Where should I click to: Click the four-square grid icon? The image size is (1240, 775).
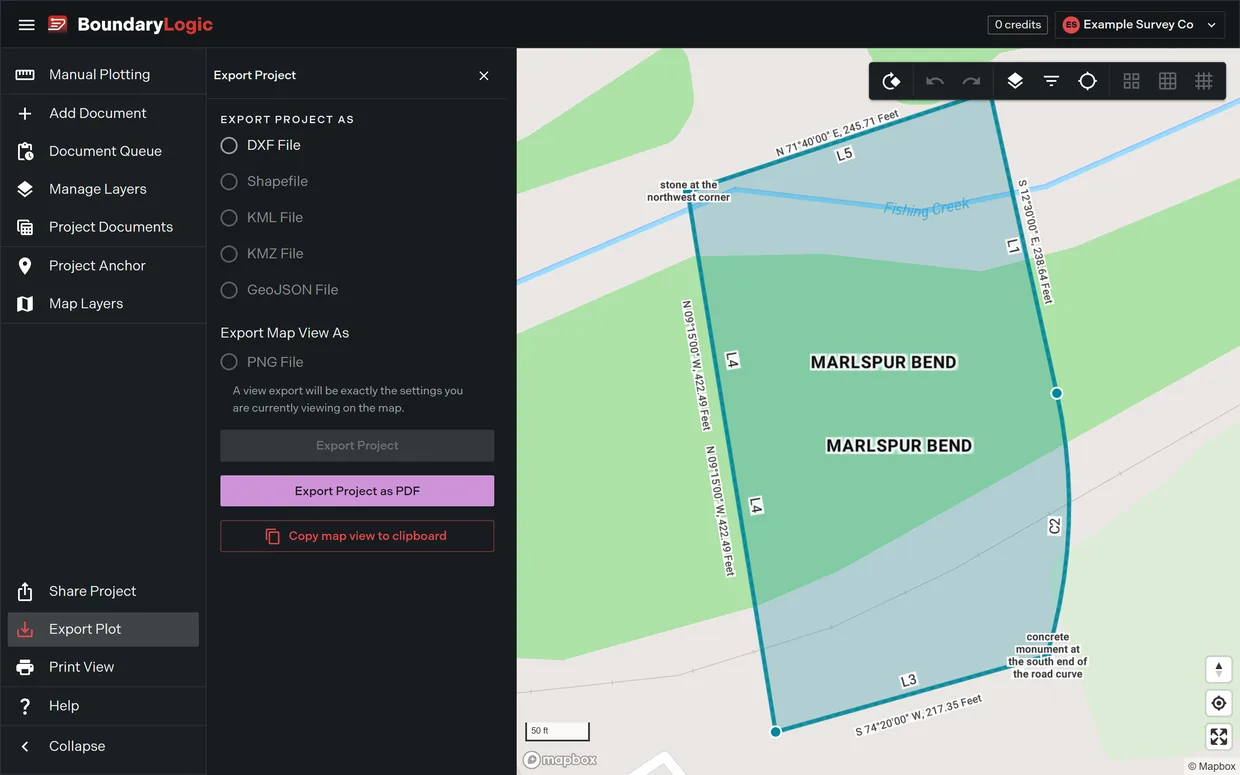(x=1131, y=81)
